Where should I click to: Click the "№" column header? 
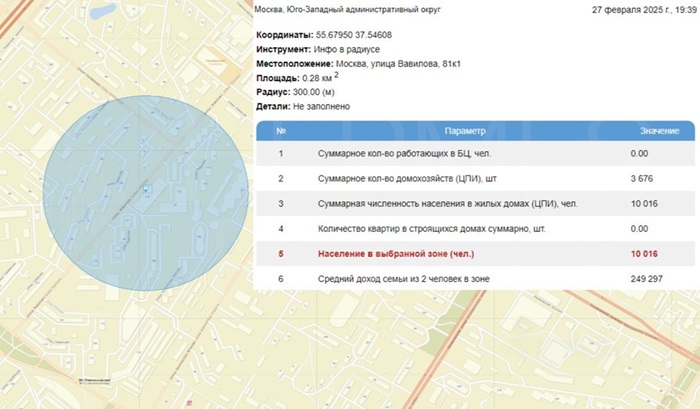(281, 131)
